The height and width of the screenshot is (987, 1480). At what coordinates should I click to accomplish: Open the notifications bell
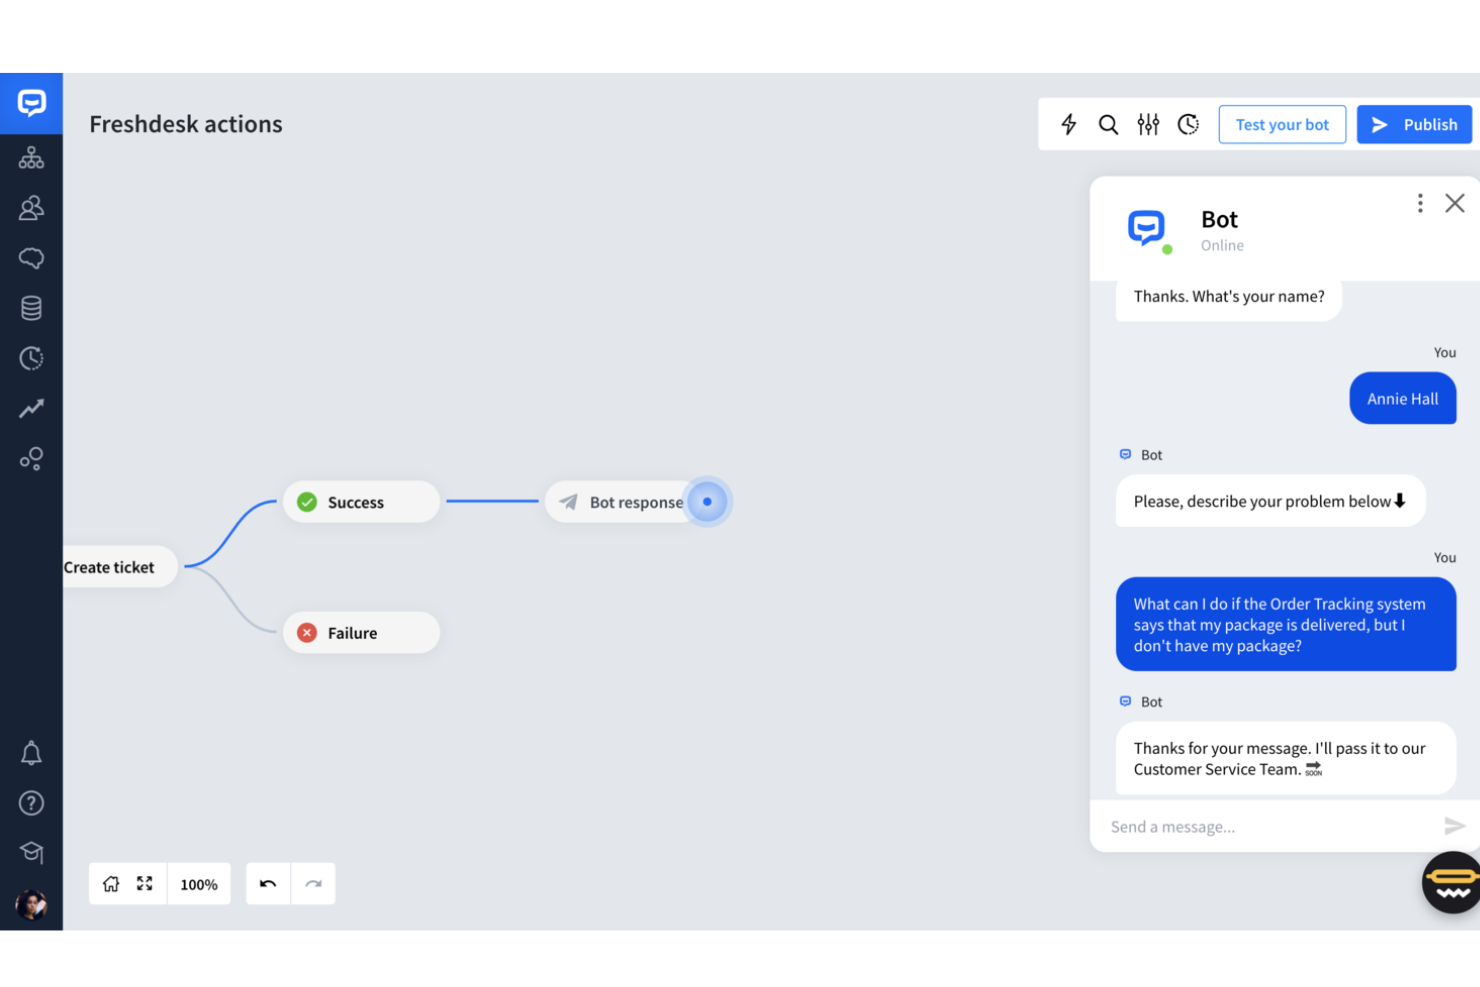[31, 753]
